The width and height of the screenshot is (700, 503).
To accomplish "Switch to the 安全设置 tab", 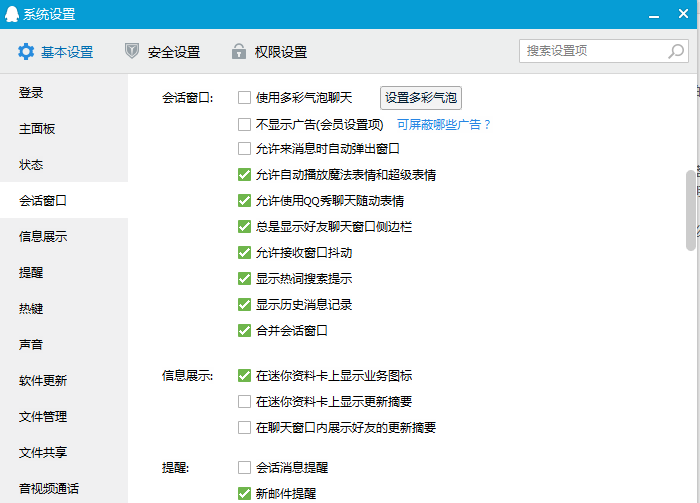I will coord(162,52).
